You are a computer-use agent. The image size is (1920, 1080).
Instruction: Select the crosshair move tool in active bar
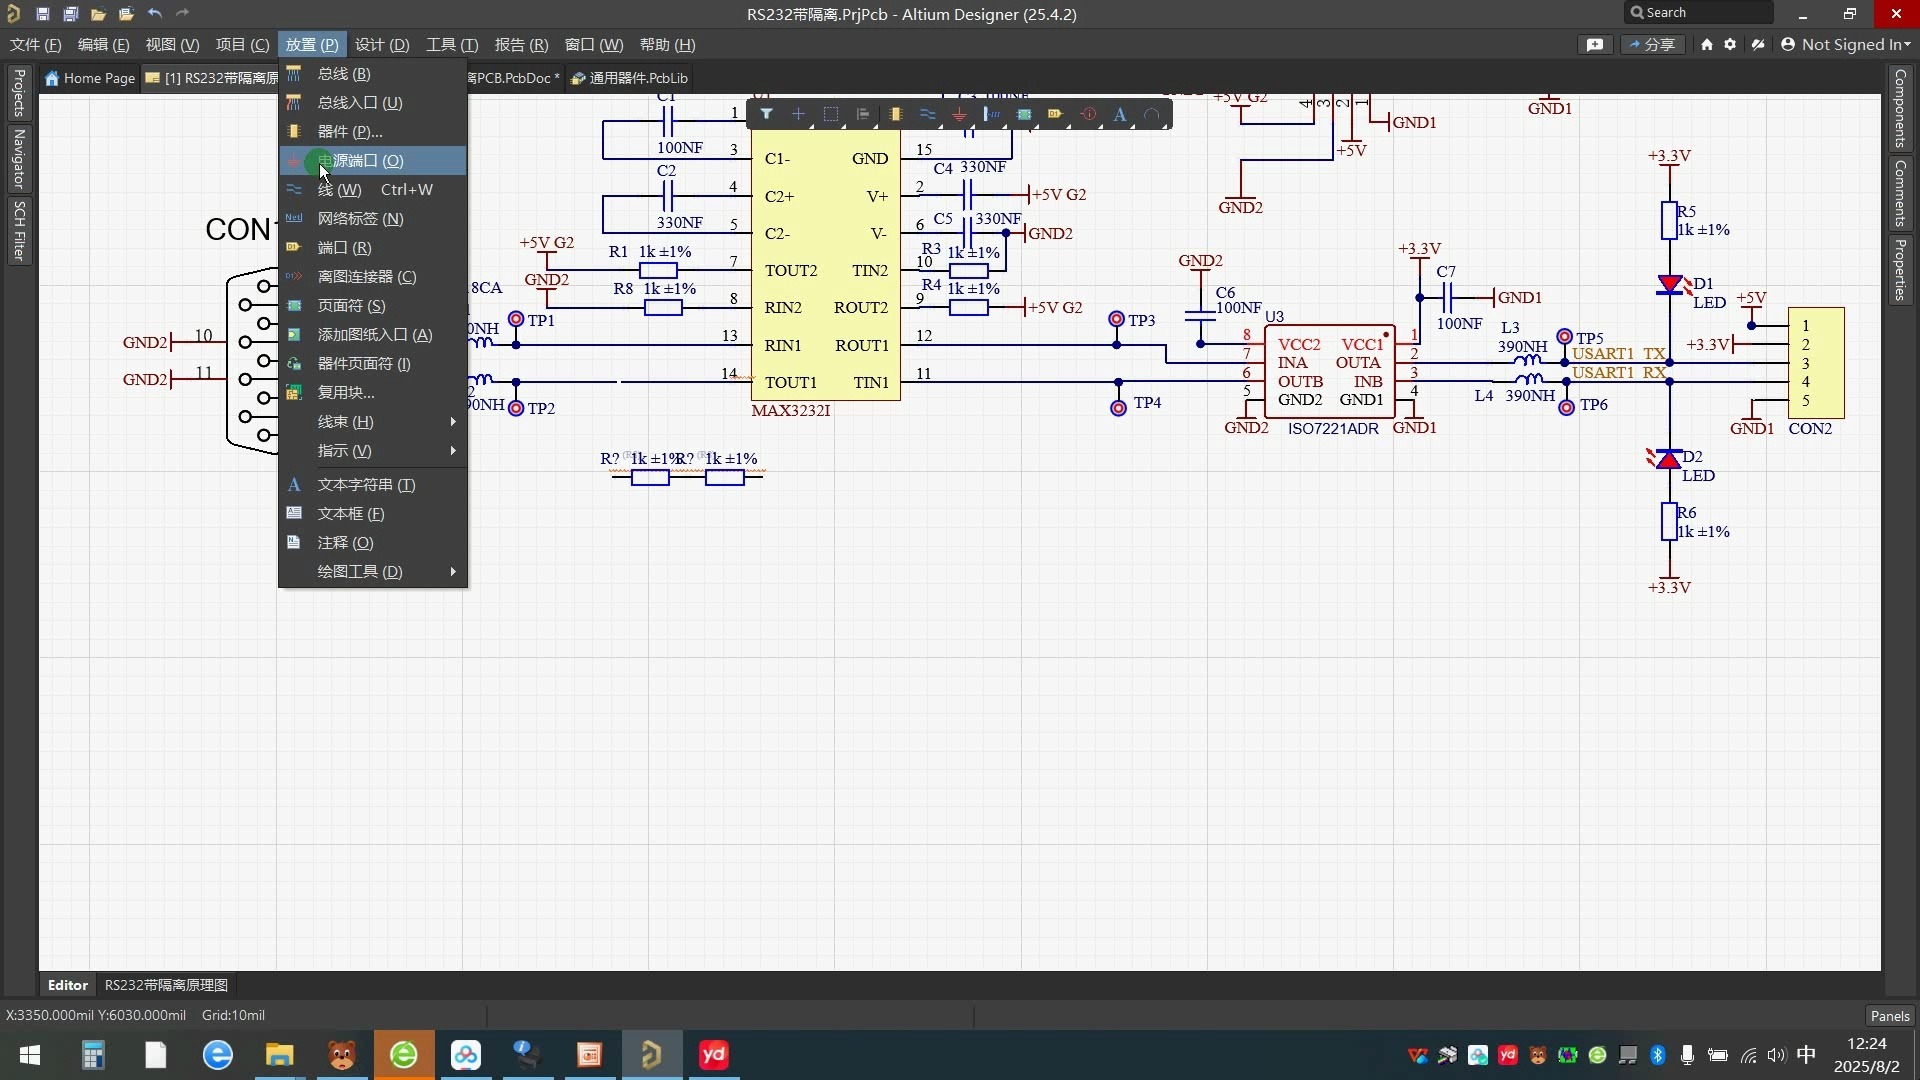tap(798, 114)
